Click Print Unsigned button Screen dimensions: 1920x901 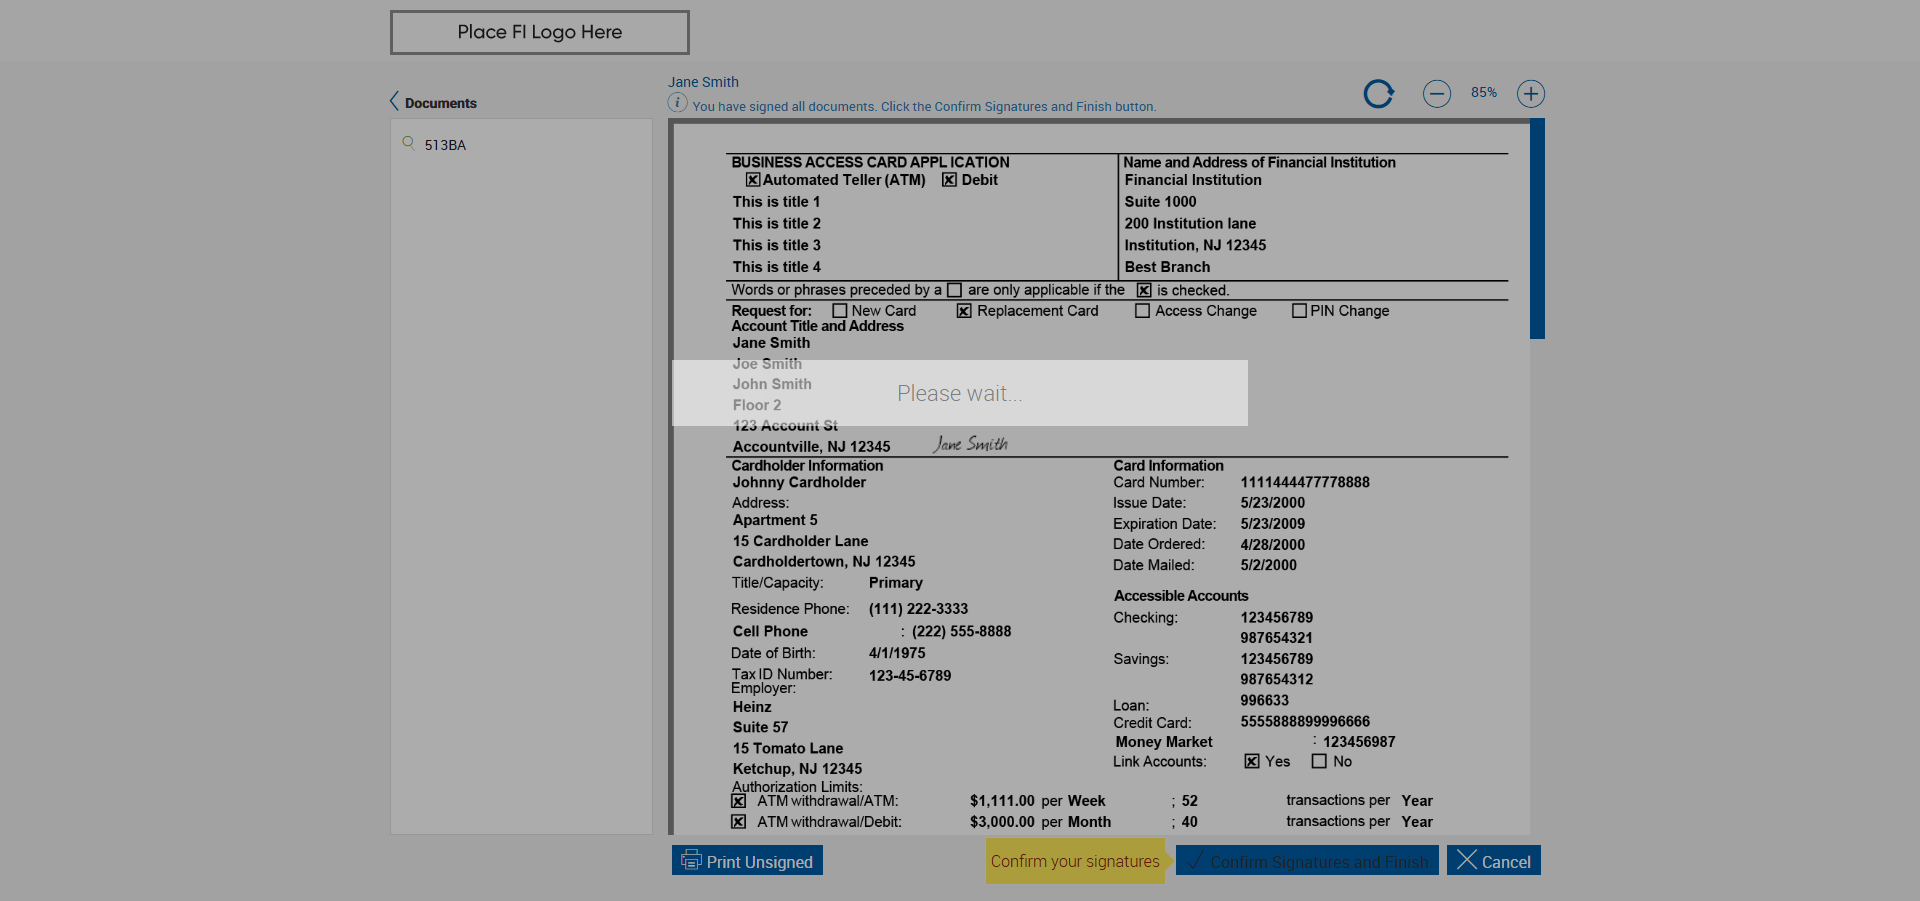coord(747,860)
